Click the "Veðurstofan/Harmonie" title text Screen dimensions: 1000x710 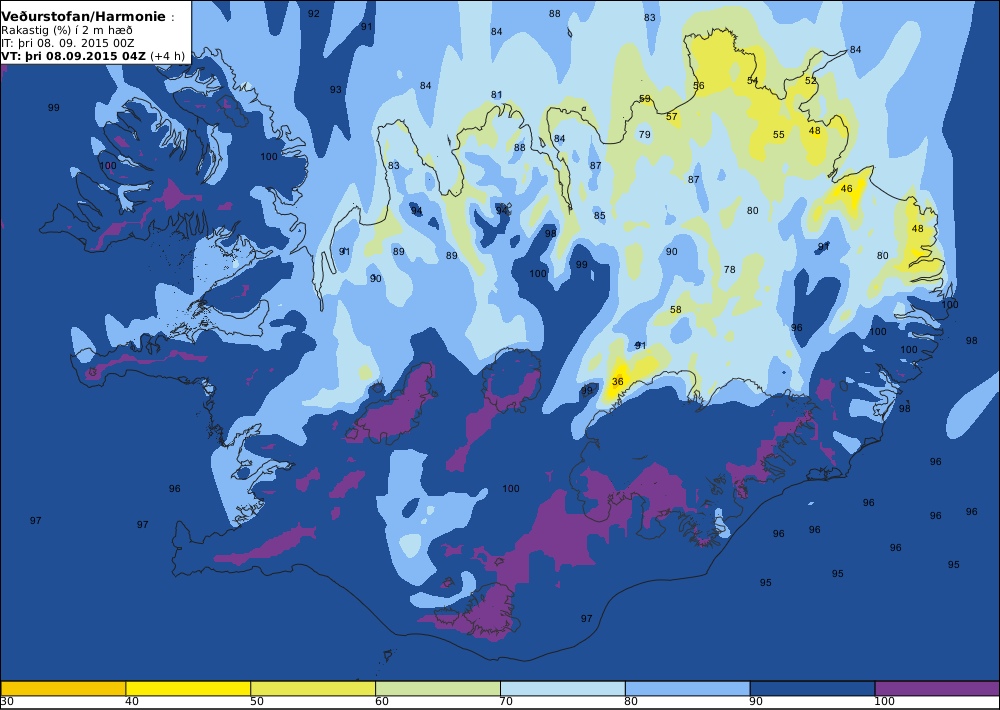click(x=84, y=17)
